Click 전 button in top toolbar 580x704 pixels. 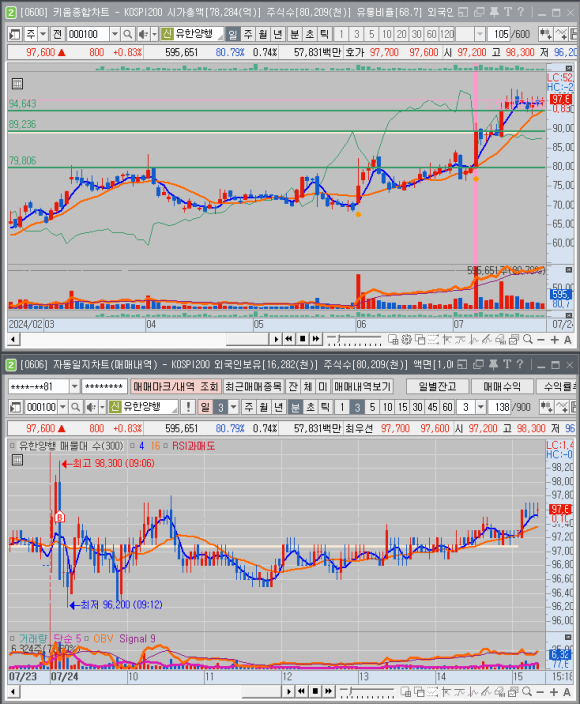click(x=57, y=34)
